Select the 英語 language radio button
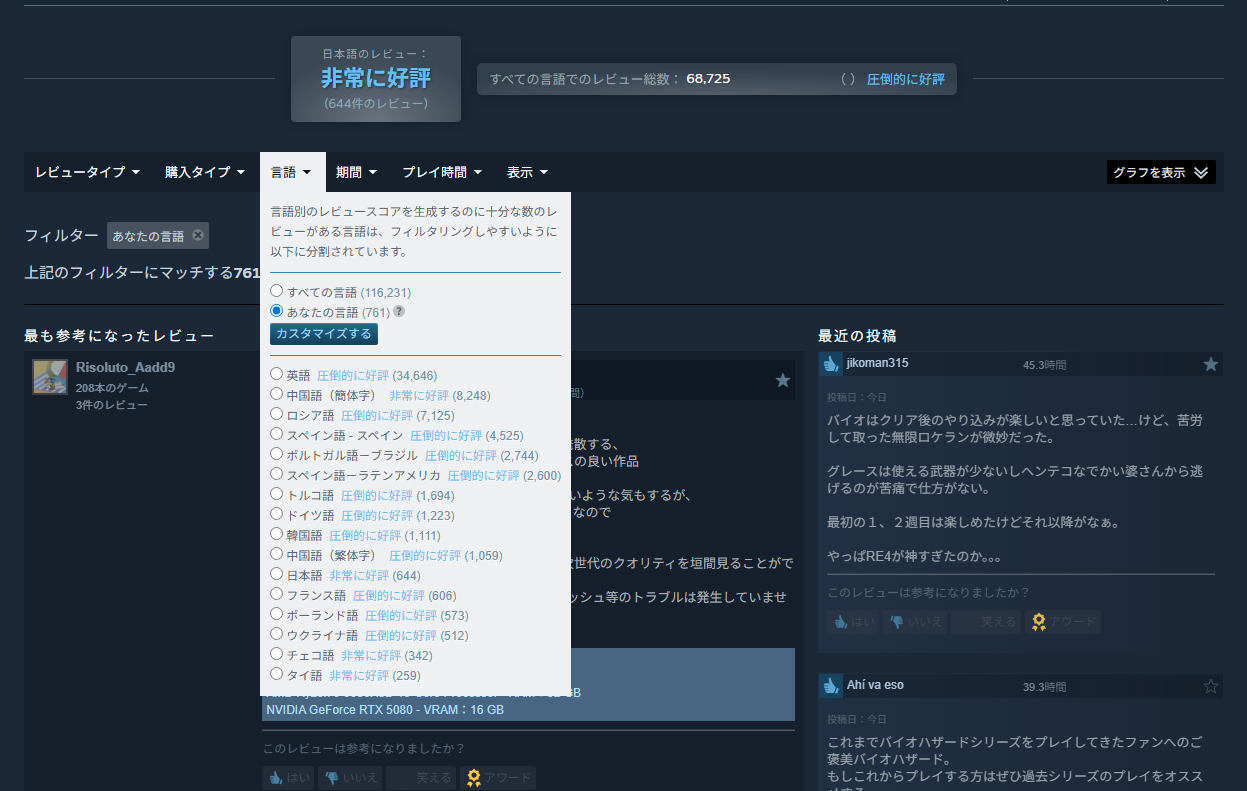This screenshot has width=1247, height=791. (277, 375)
